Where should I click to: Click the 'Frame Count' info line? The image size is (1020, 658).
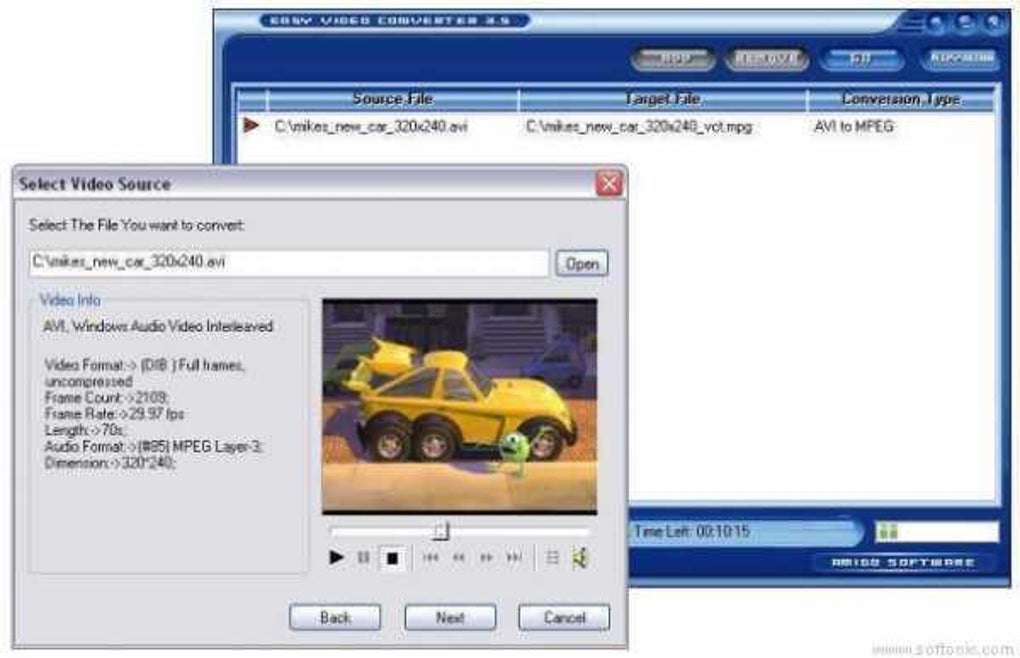107,397
